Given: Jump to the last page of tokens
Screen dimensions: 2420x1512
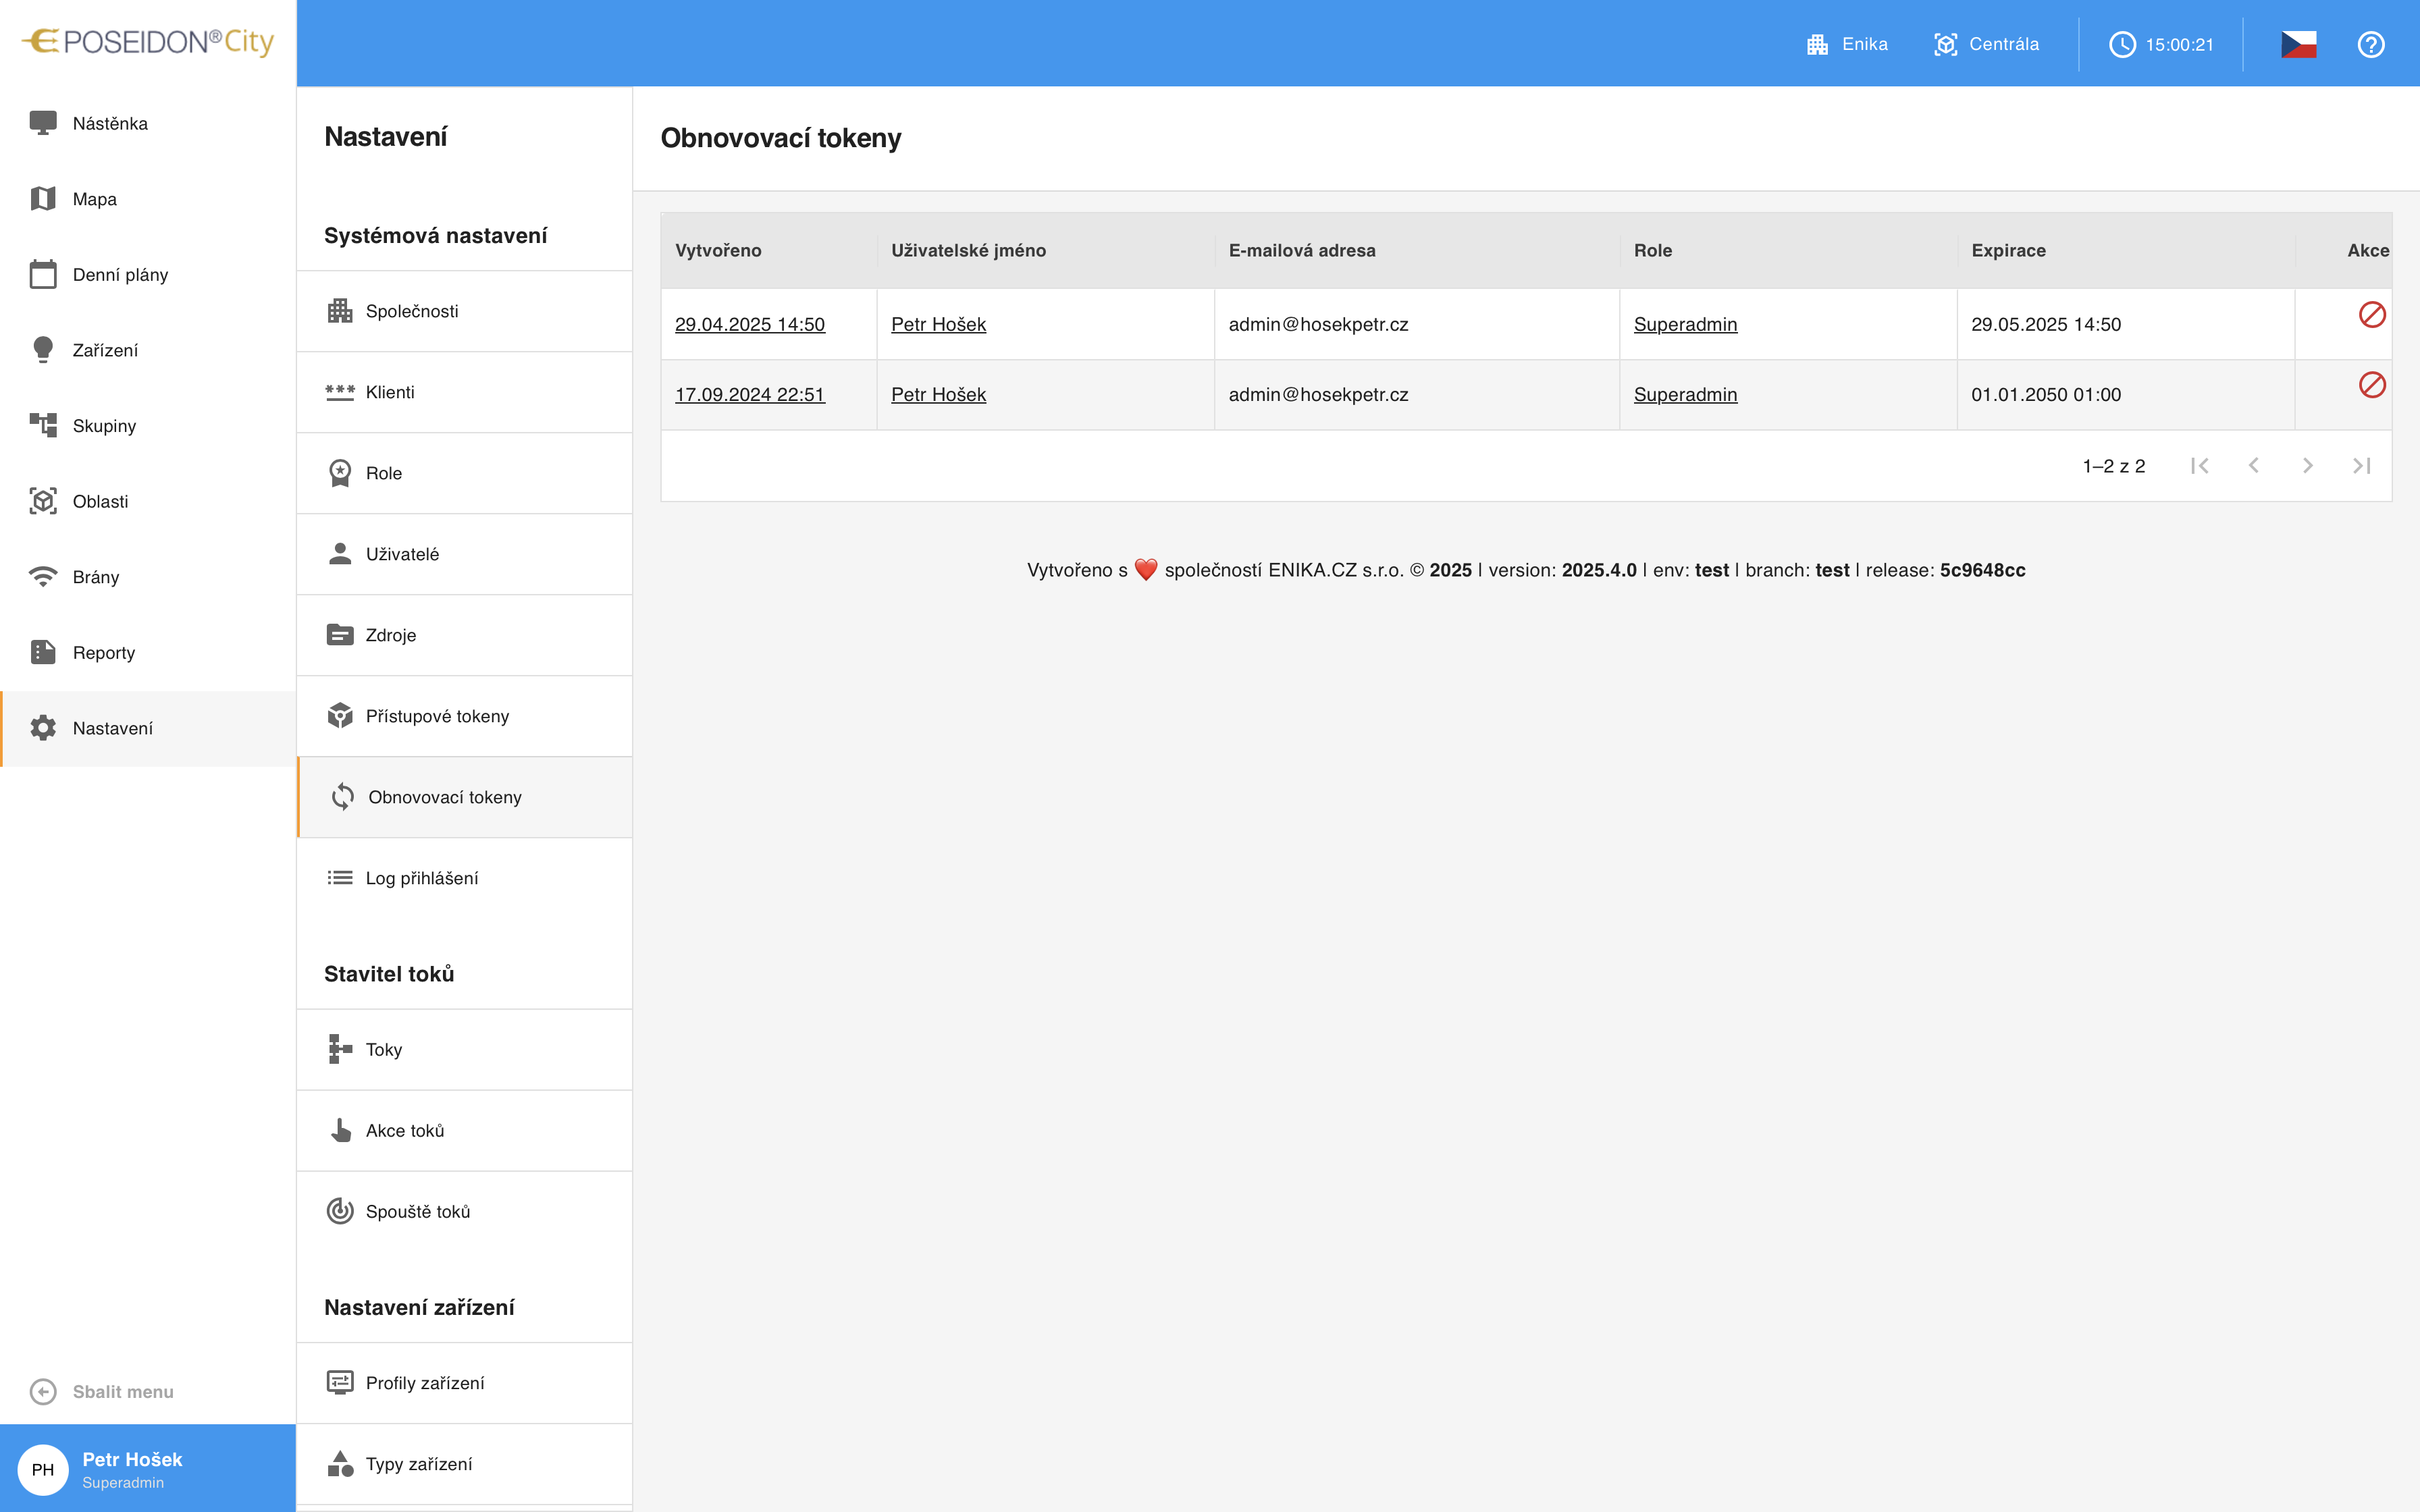Looking at the screenshot, I should (x=2362, y=465).
